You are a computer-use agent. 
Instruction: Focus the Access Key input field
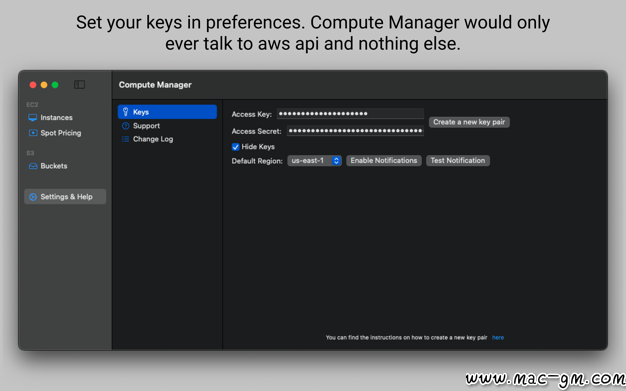[x=350, y=113]
